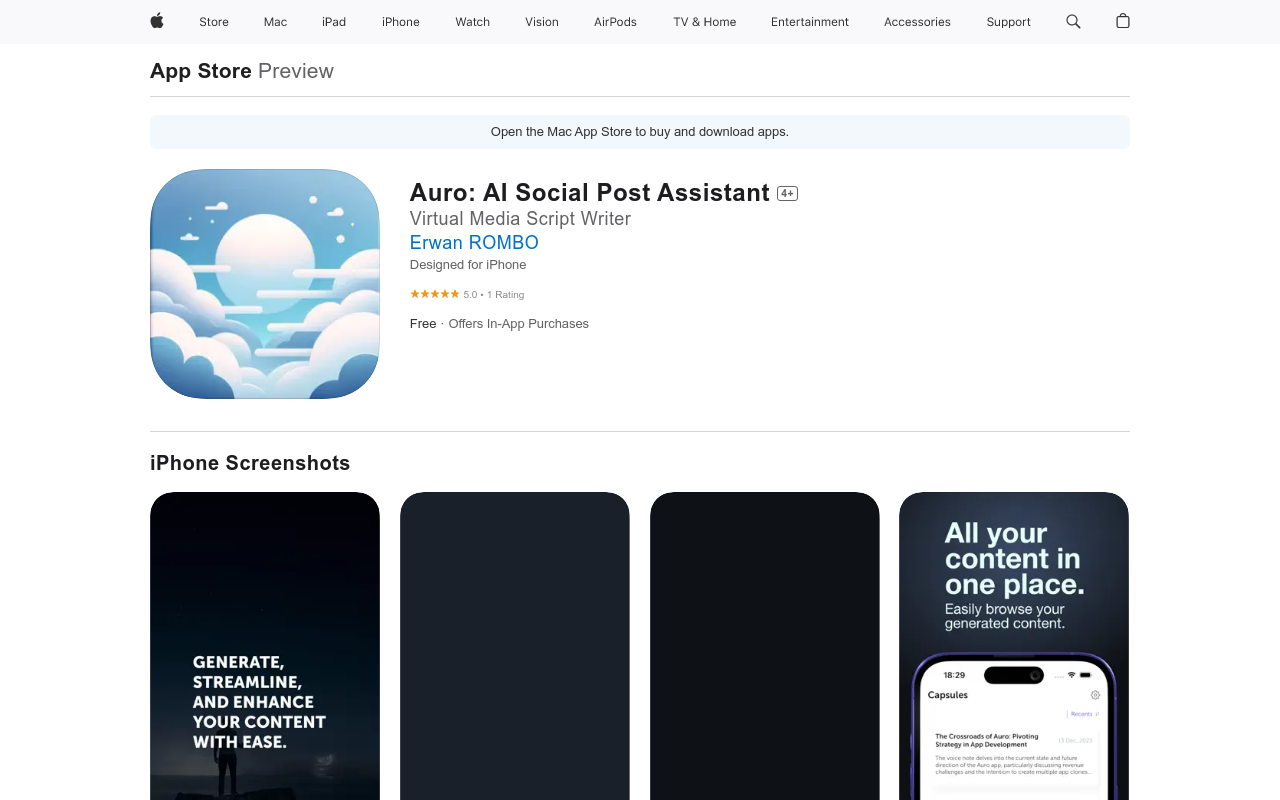
Task: Go to App Store heading link
Action: (201, 71)
